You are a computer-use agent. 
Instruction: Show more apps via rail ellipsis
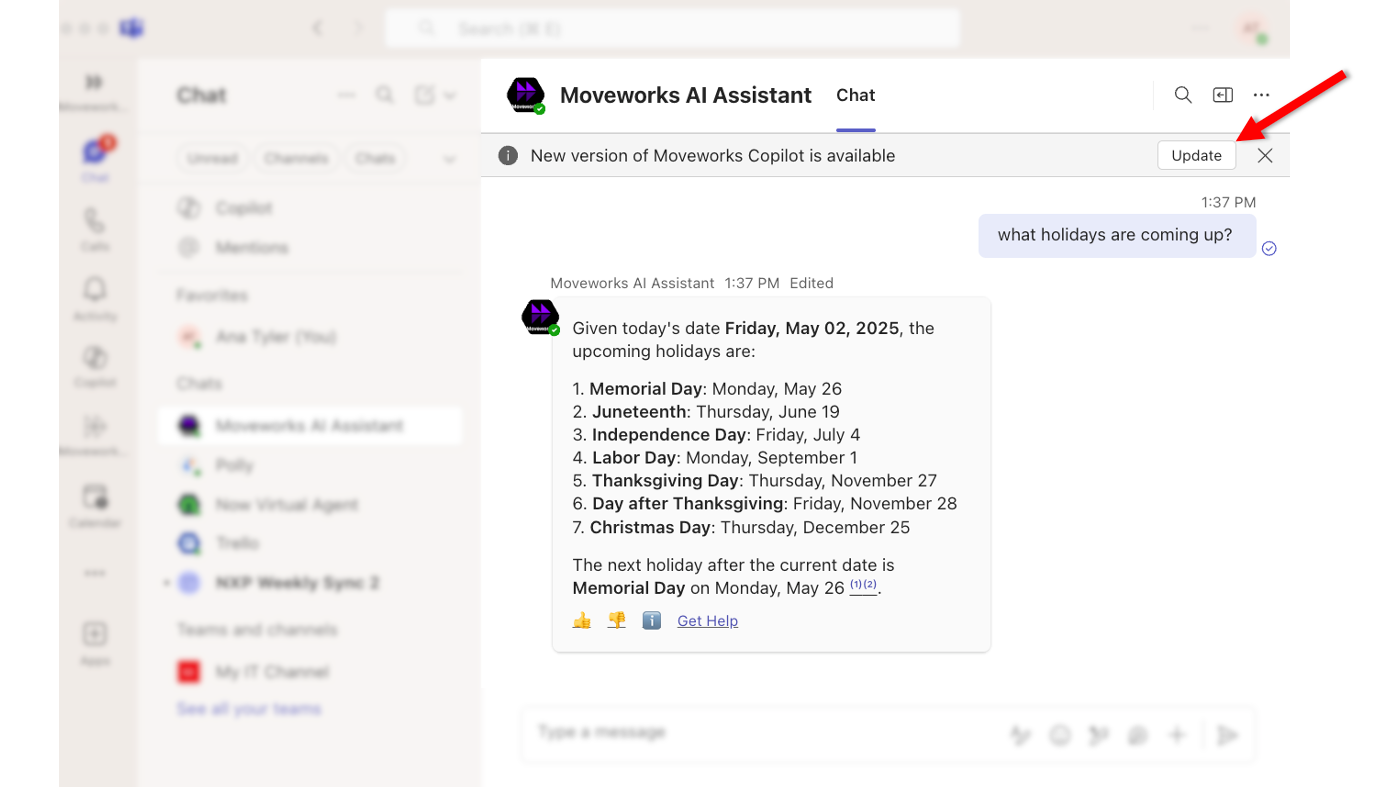pyautogui.click(x=95, y=573)
